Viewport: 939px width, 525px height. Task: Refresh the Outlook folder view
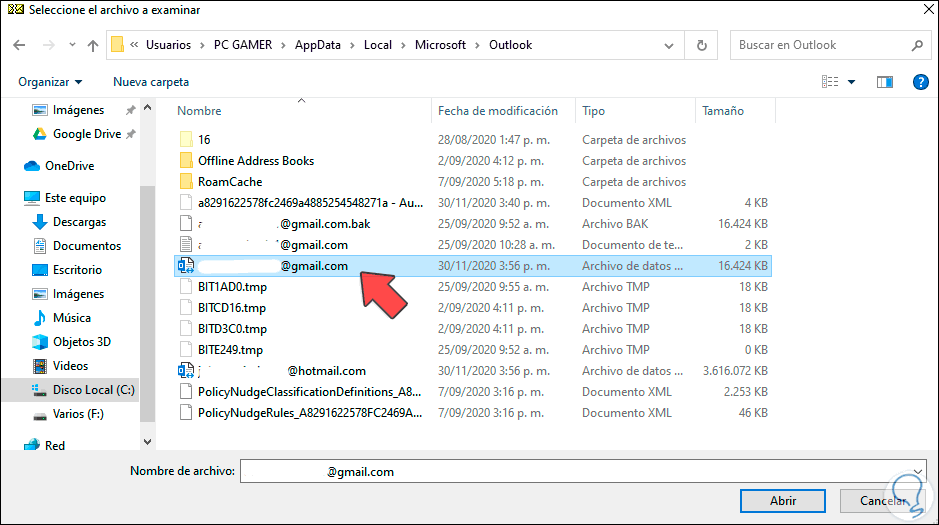click(701, 45)
